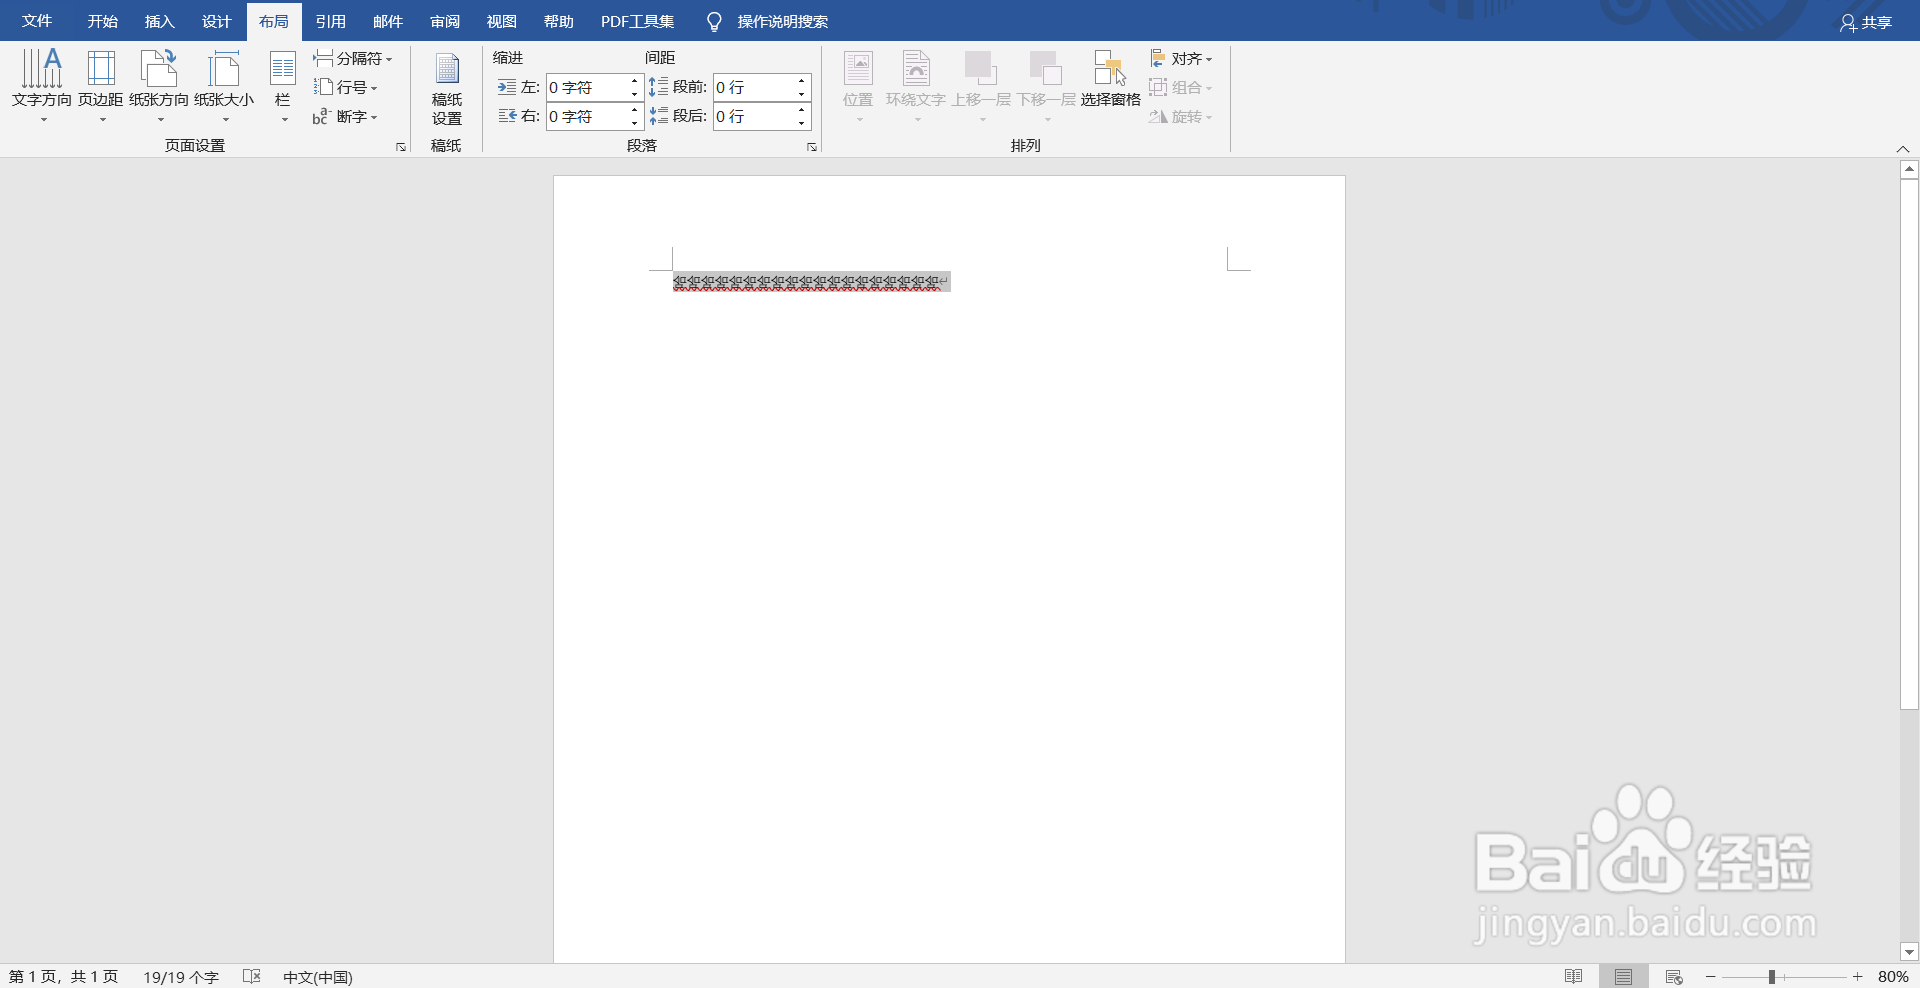Click the 共享 share icon

click(x=1848, y=22)
